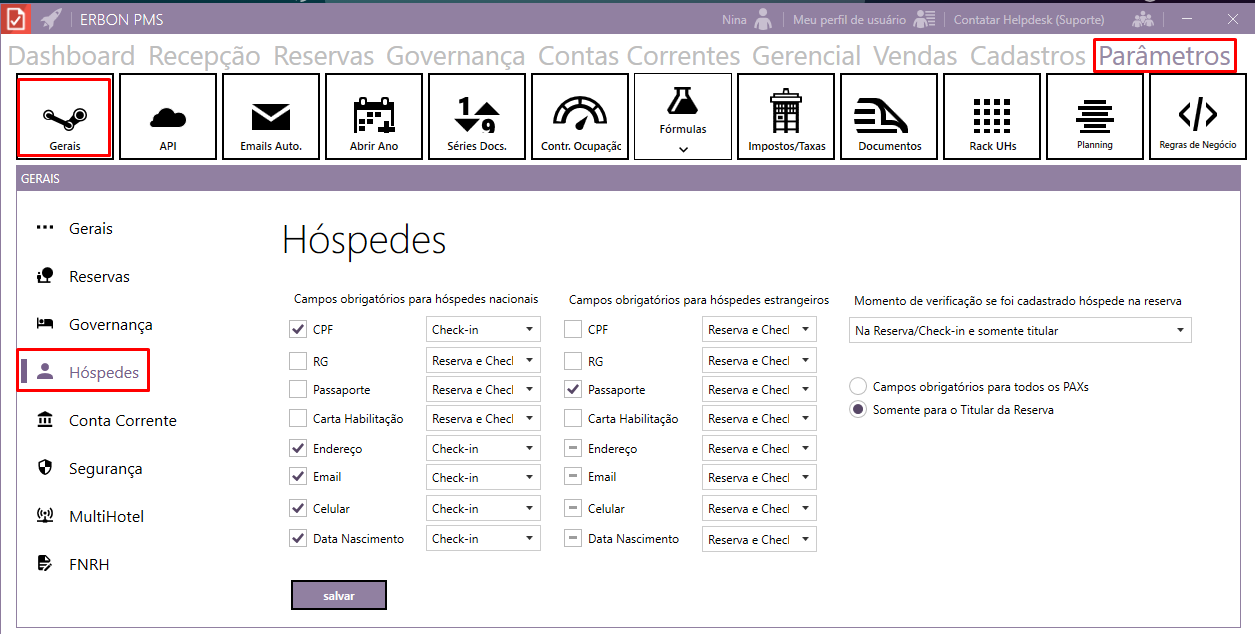
Task: Click the Rack UHs grid icon
Action: point(992,117)
